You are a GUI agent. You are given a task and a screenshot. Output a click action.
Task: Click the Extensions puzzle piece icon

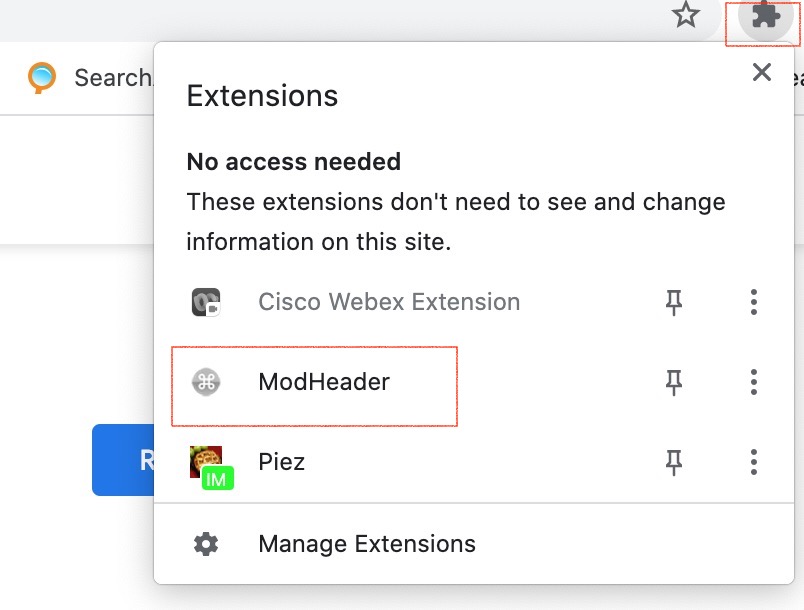click(764, 16)
